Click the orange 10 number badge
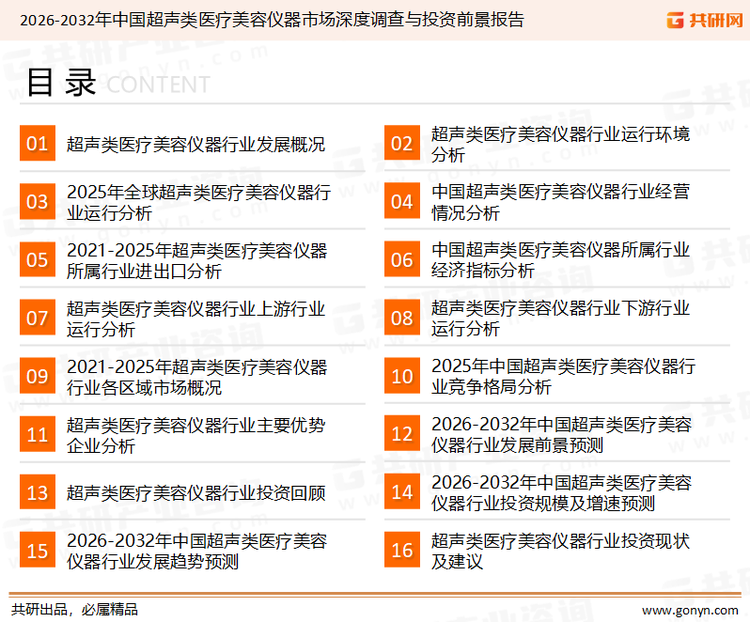750x622 pixels. tap(402, 376)
